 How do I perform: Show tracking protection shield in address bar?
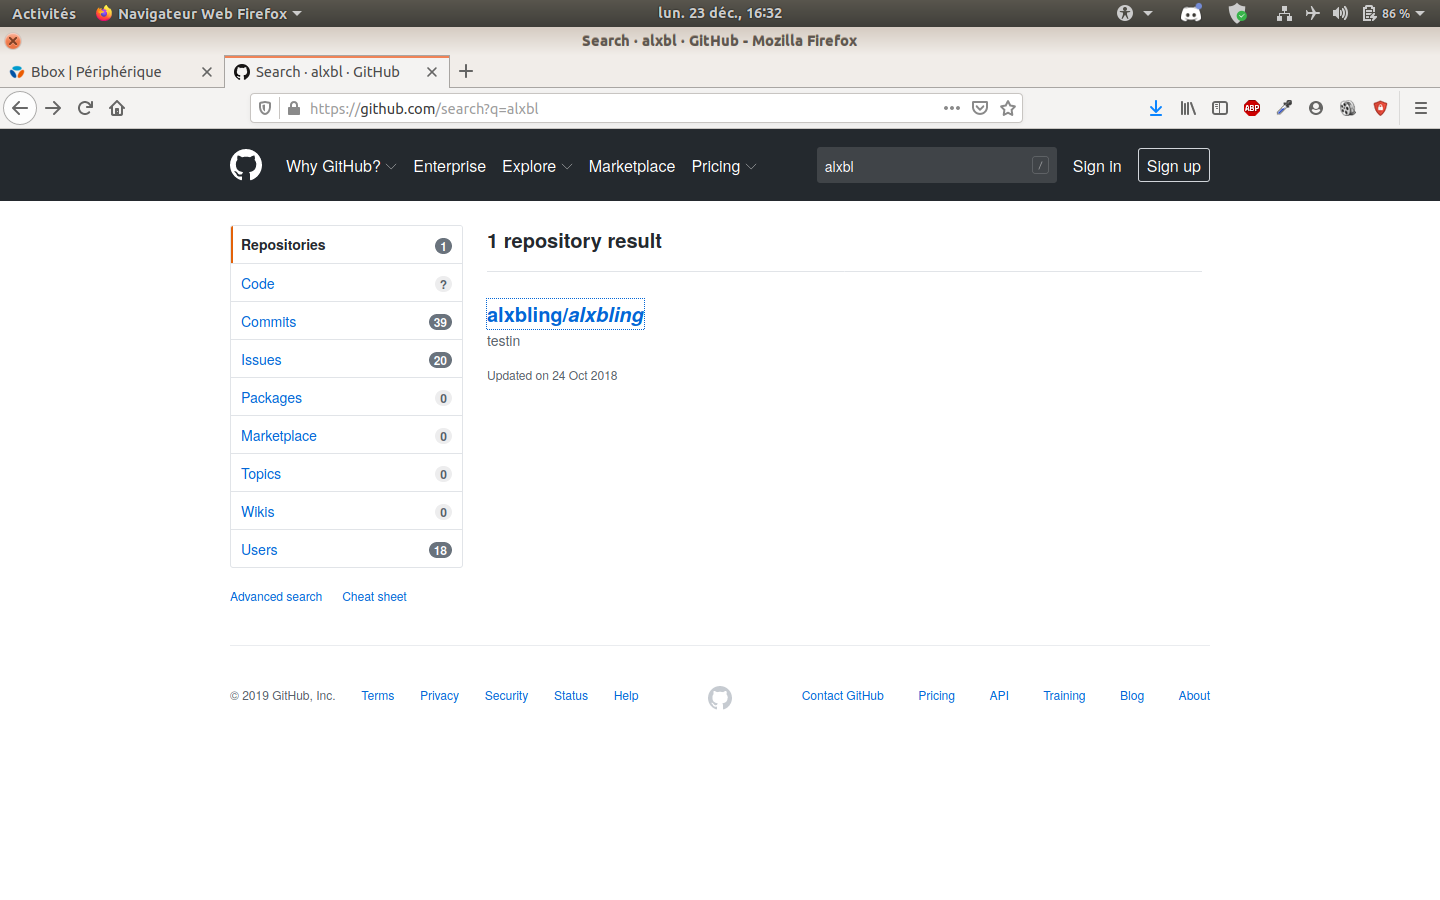[265, 108]
